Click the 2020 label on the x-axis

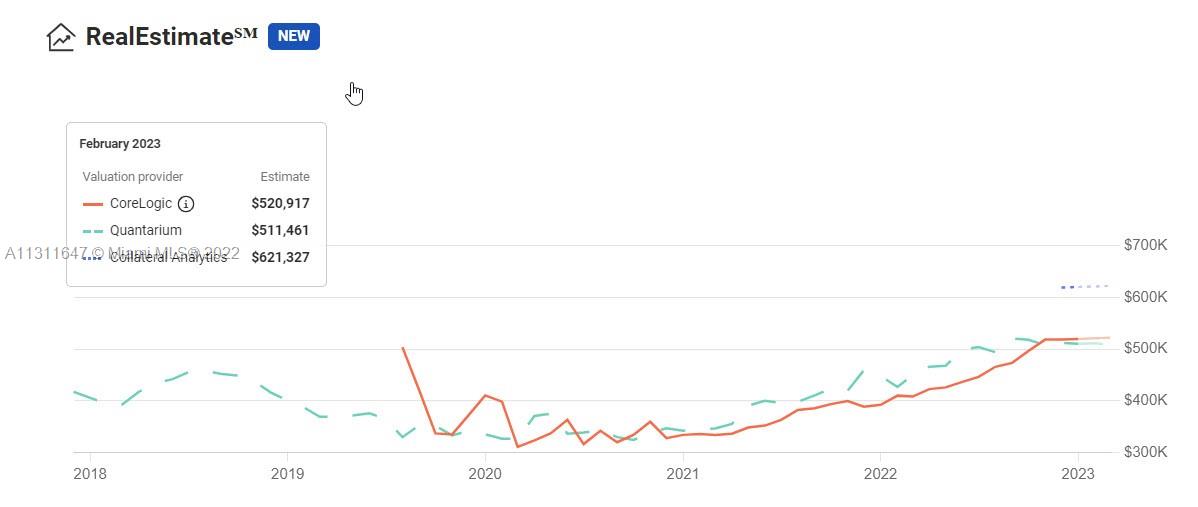tap(485, 473)
